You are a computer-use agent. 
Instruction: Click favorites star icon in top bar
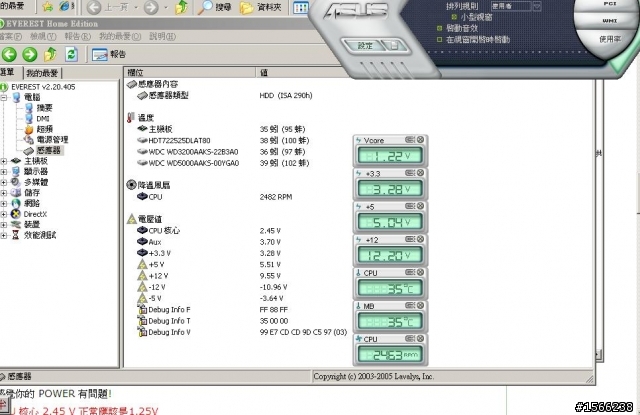point(47,7)
